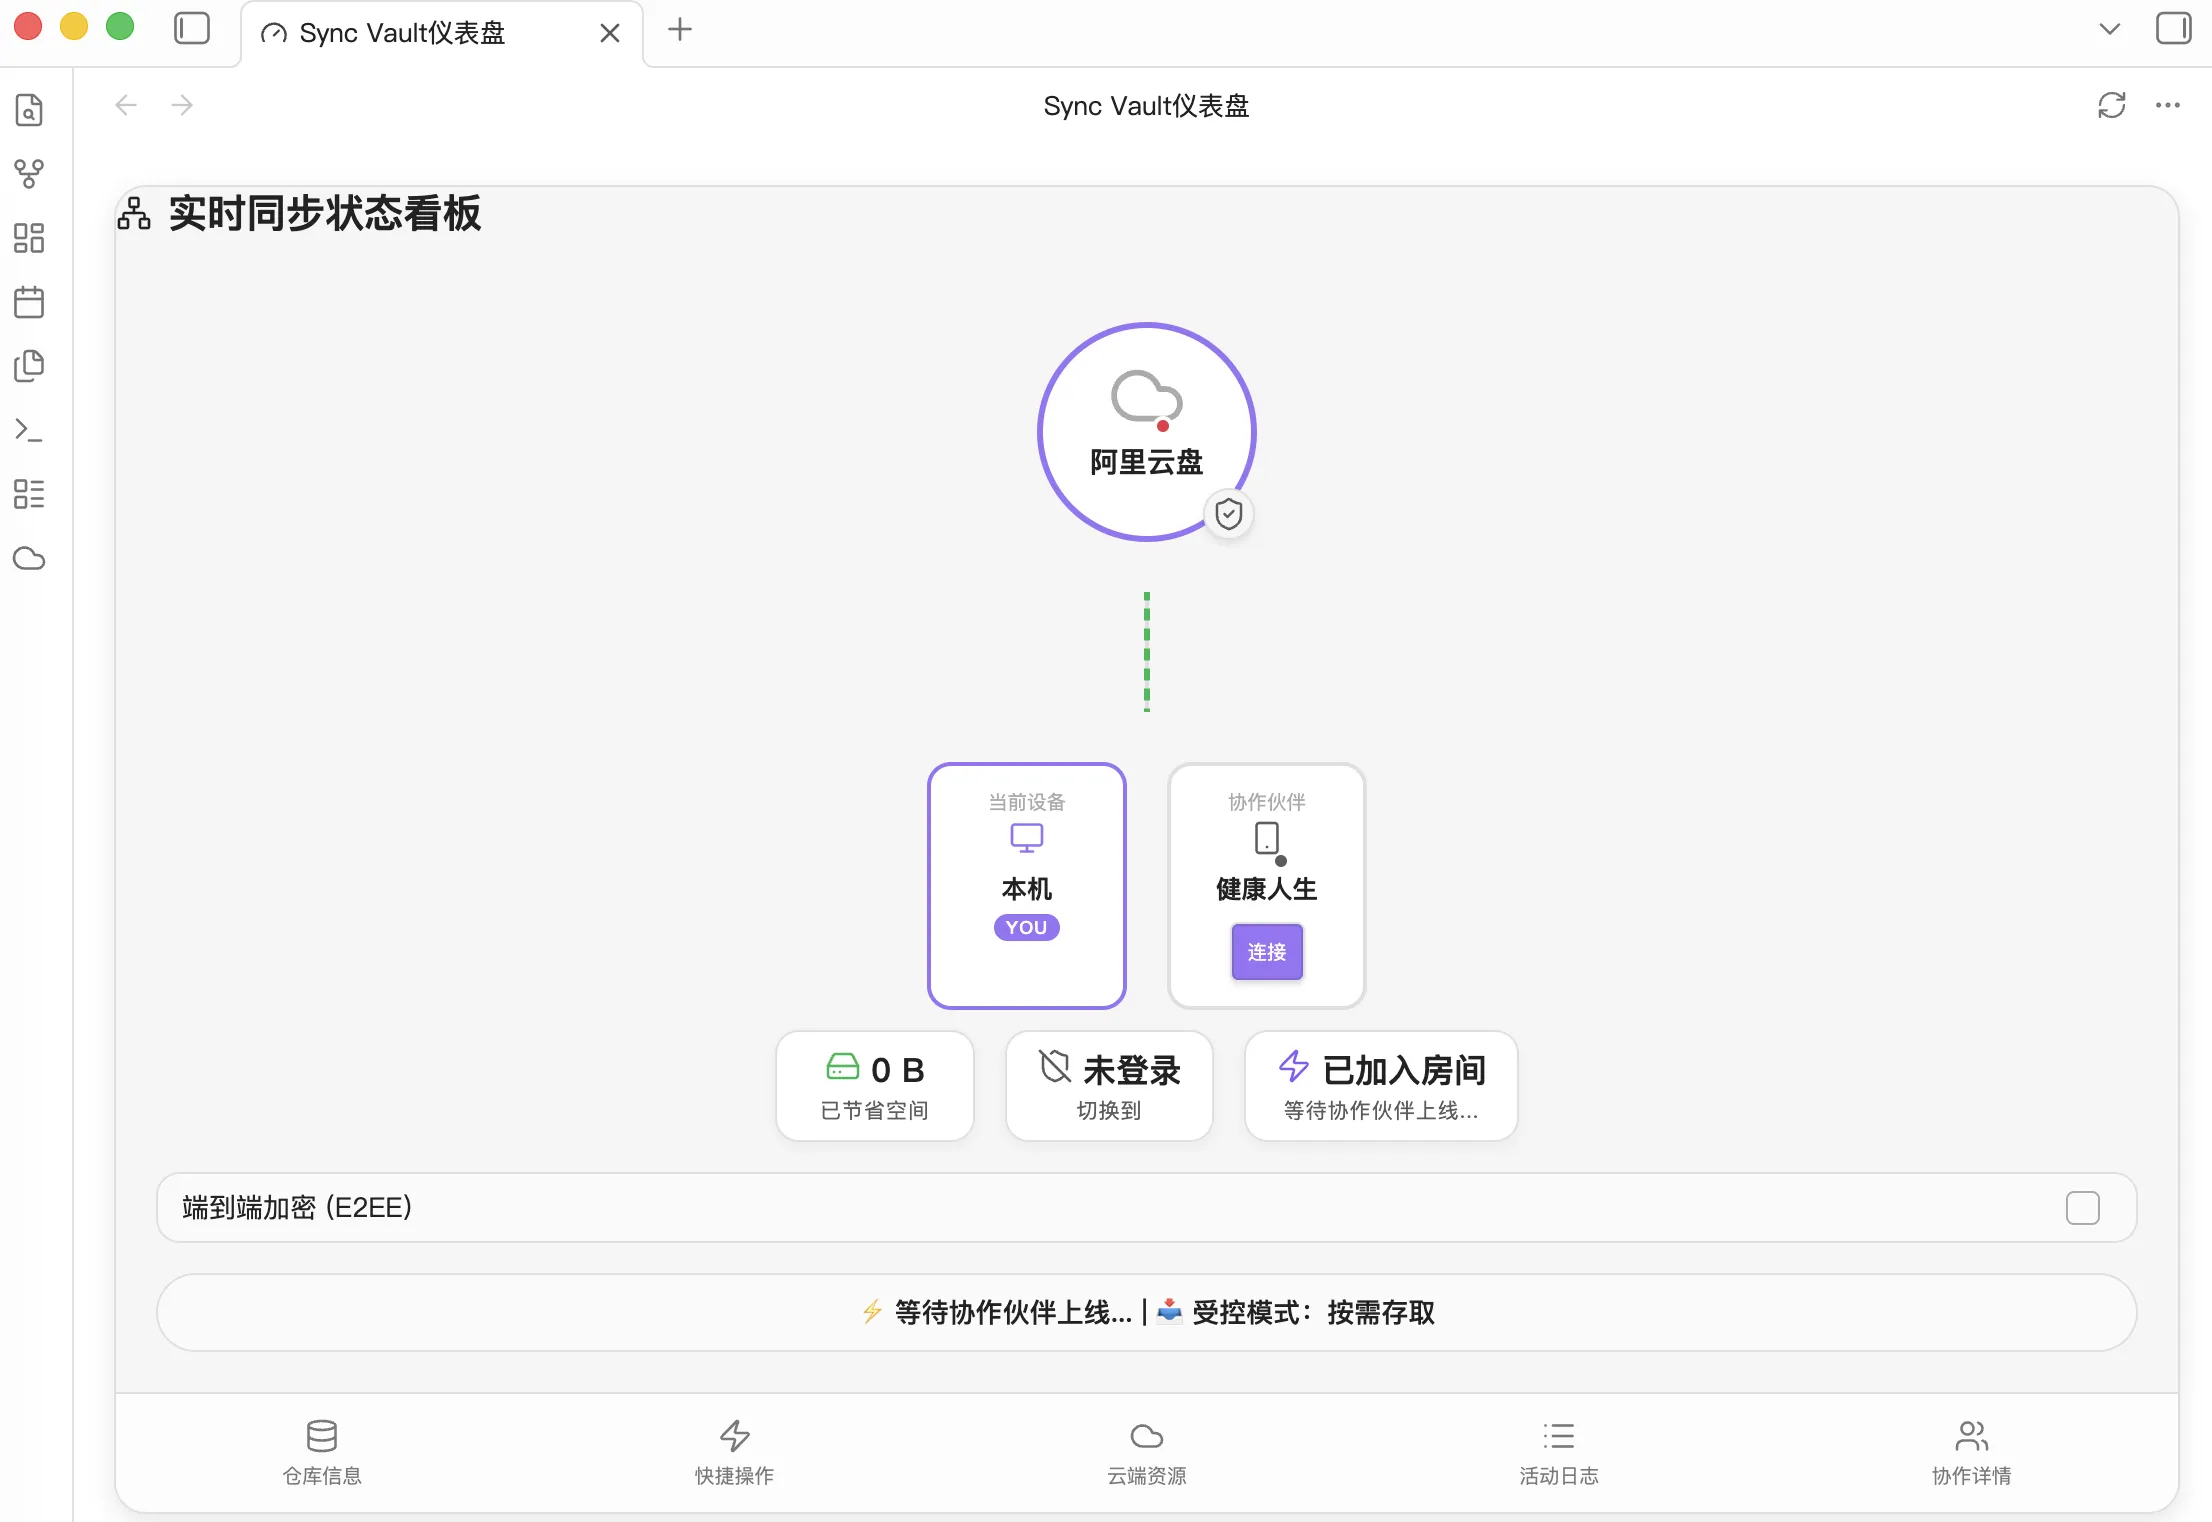2212x1522 pixels.
Task: Click the 阿里云盘 cloud node
Action: pos(1146,432)
